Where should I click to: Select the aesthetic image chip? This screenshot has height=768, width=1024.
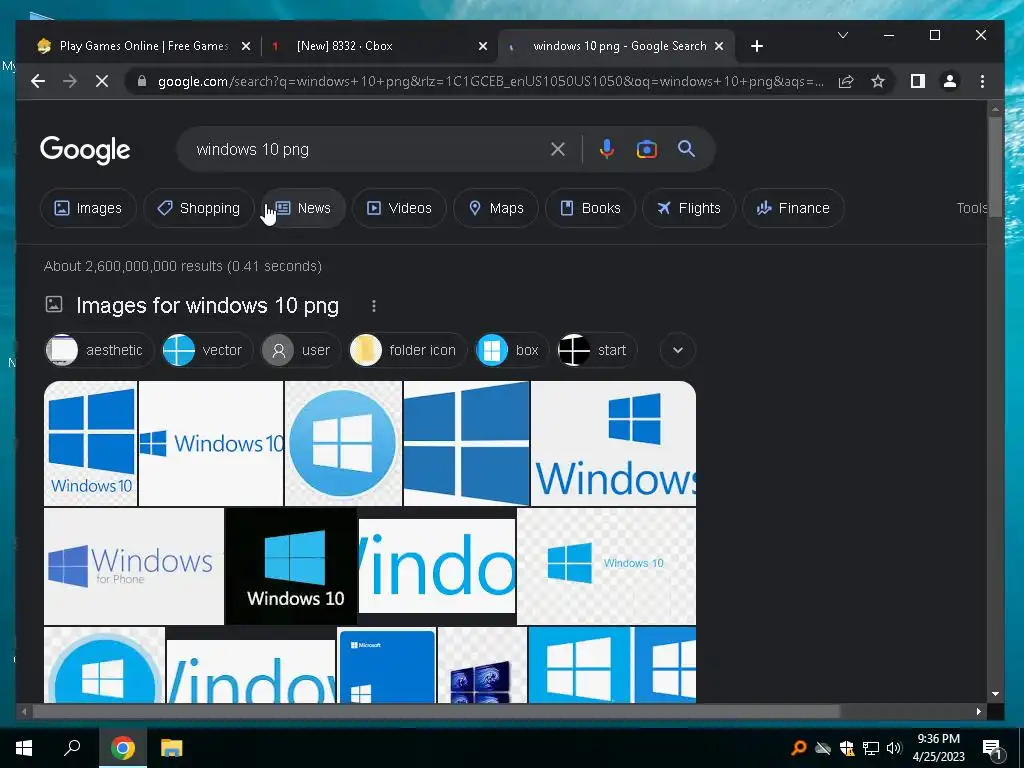coord(99,350)
